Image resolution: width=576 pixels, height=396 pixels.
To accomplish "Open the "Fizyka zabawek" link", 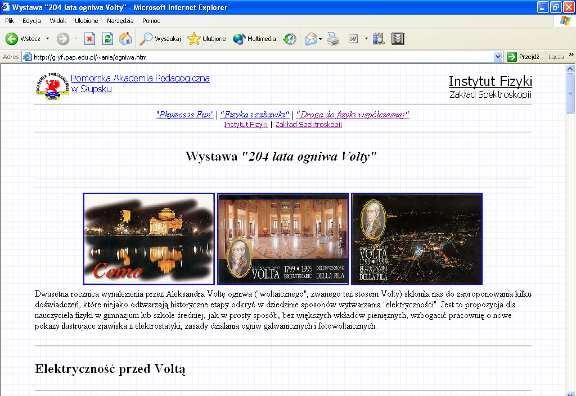I will tap(255, 115).
